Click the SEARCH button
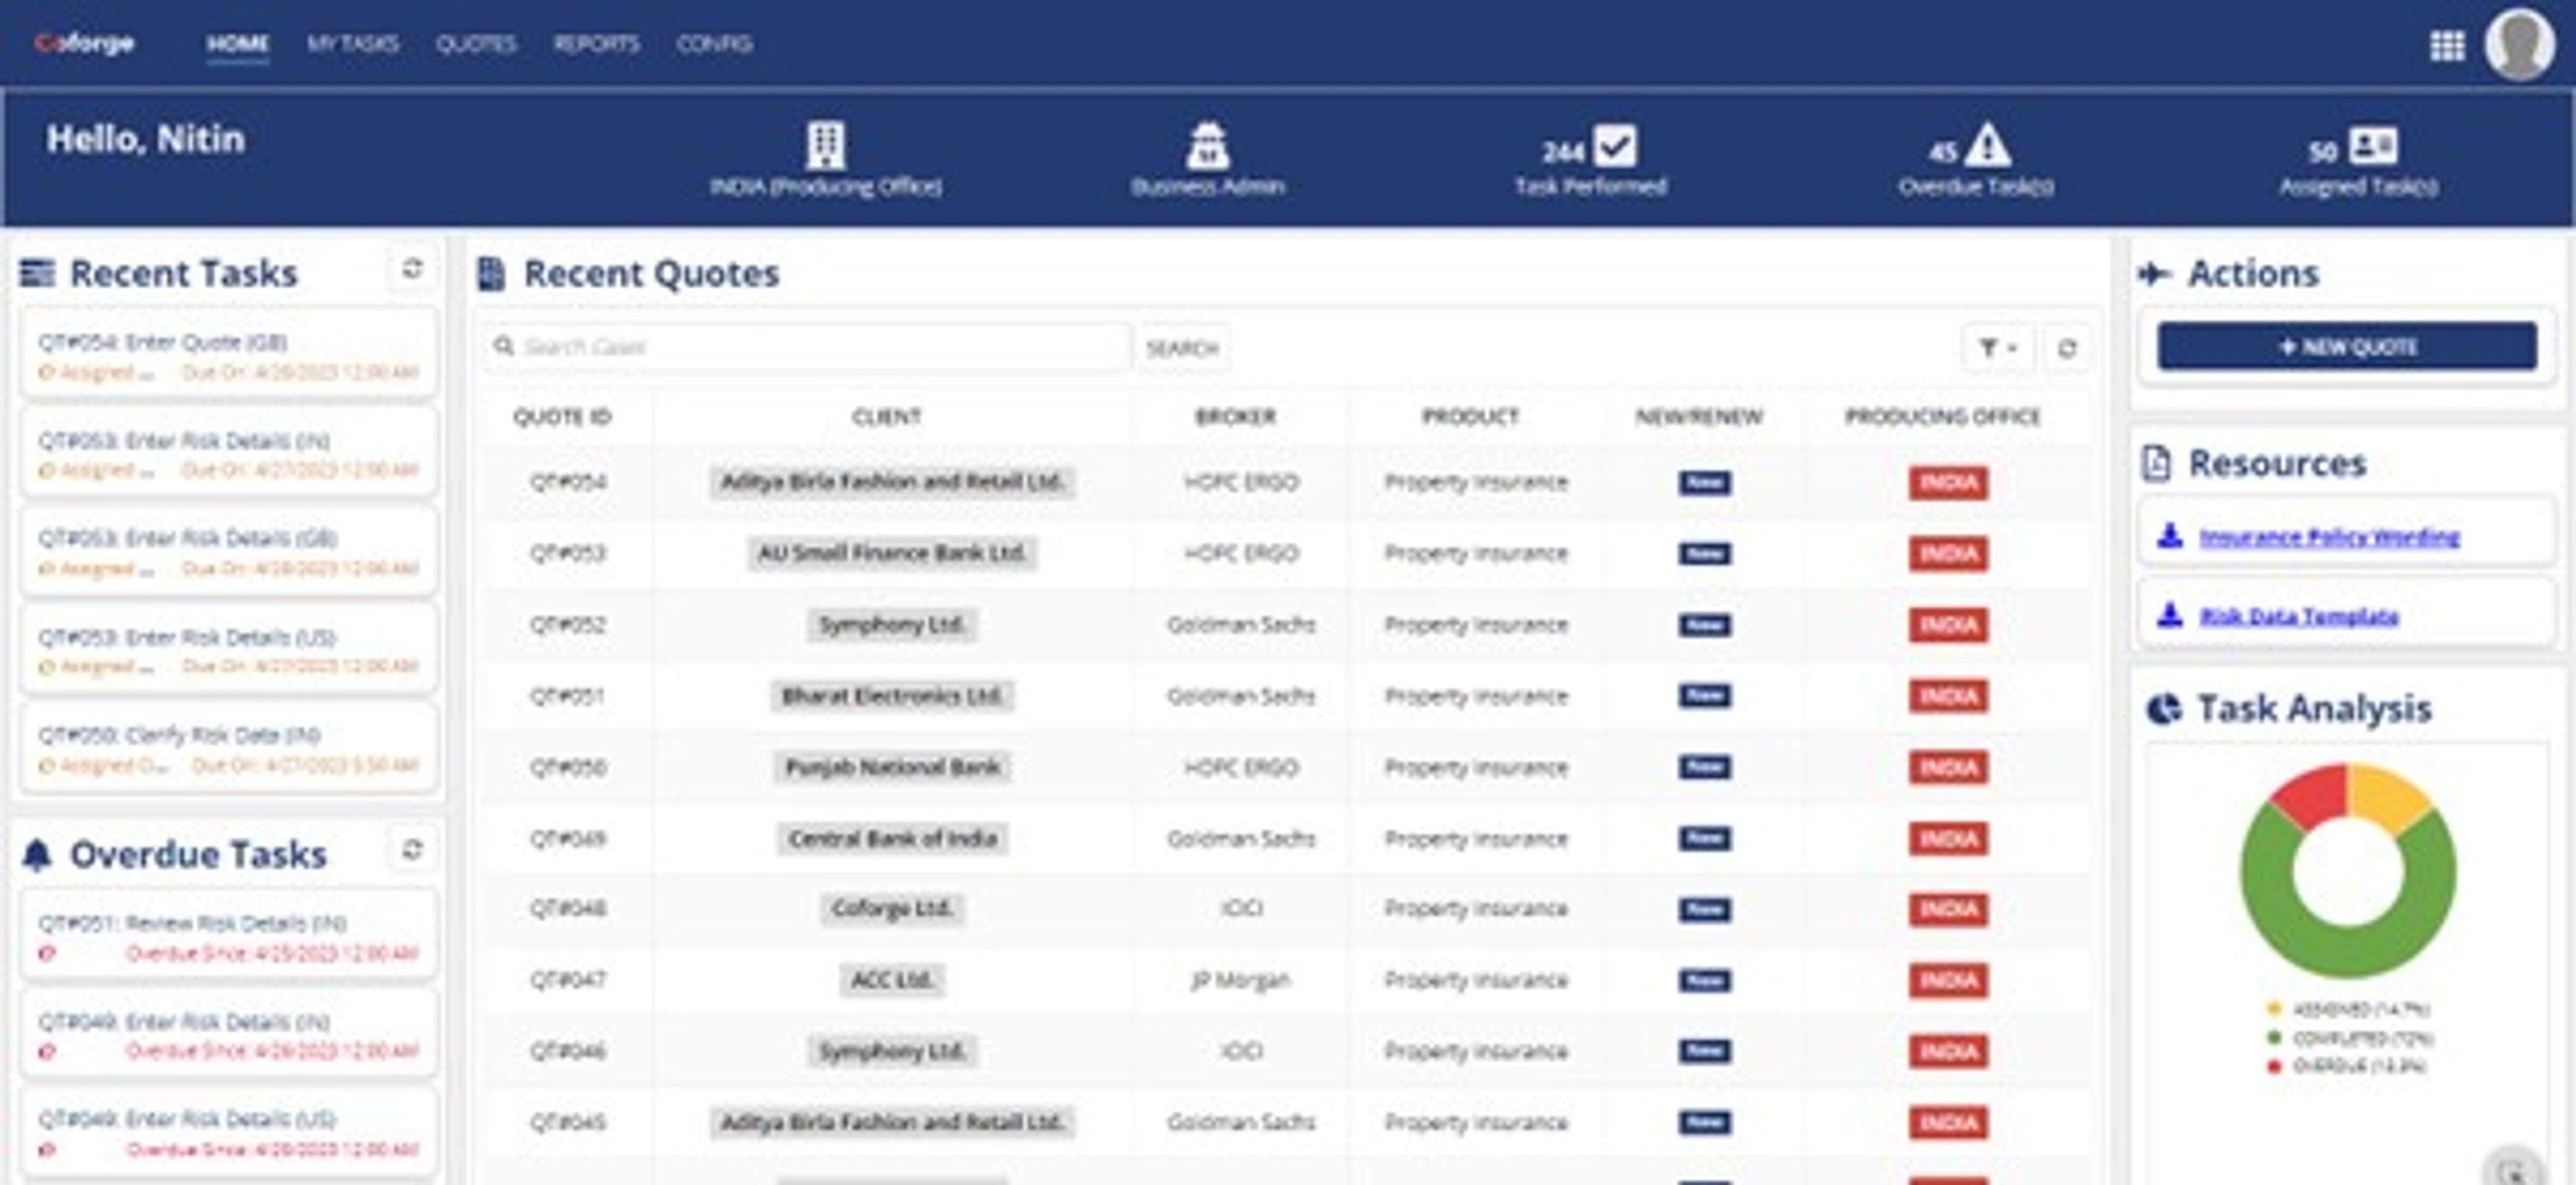2576x1185 pixels. point(1182,348)
